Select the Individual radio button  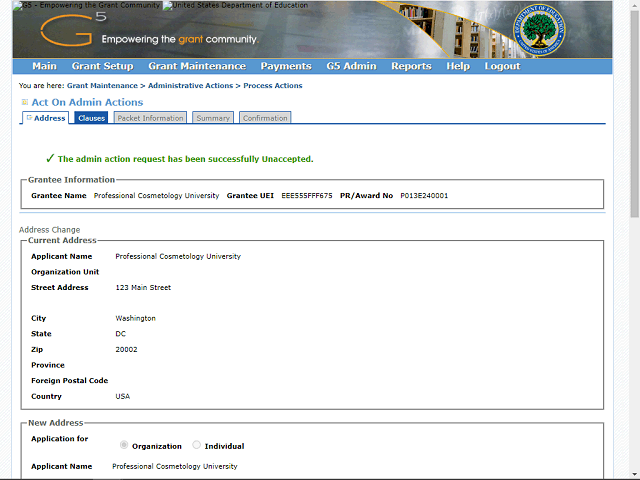pyautogui.click(x=196, y=446)
